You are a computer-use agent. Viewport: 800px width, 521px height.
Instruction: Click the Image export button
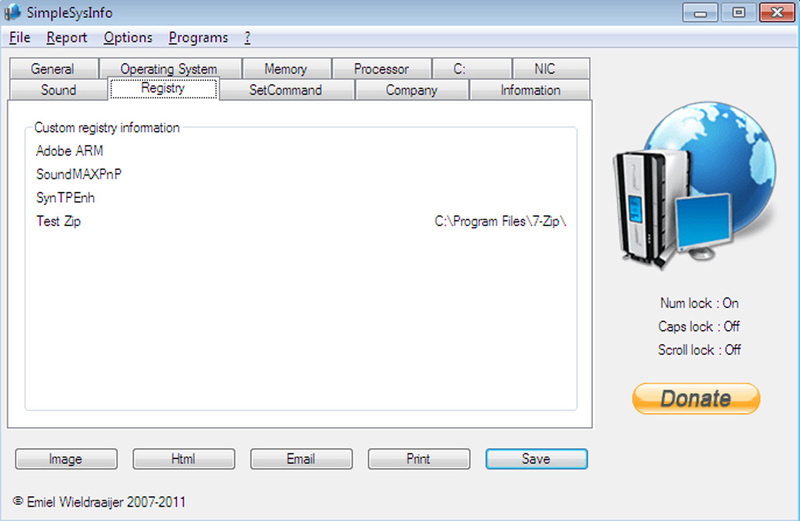pos(66,459)
